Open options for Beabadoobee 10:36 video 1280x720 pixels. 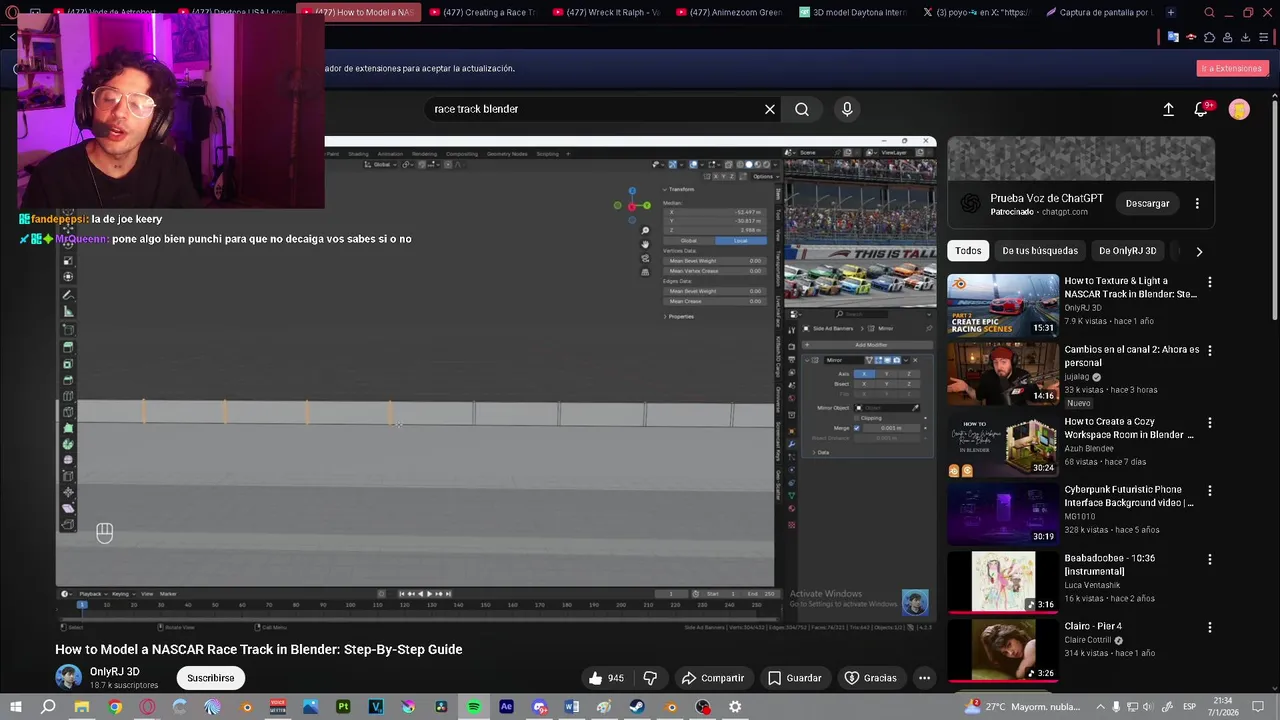click(1210, 559)
